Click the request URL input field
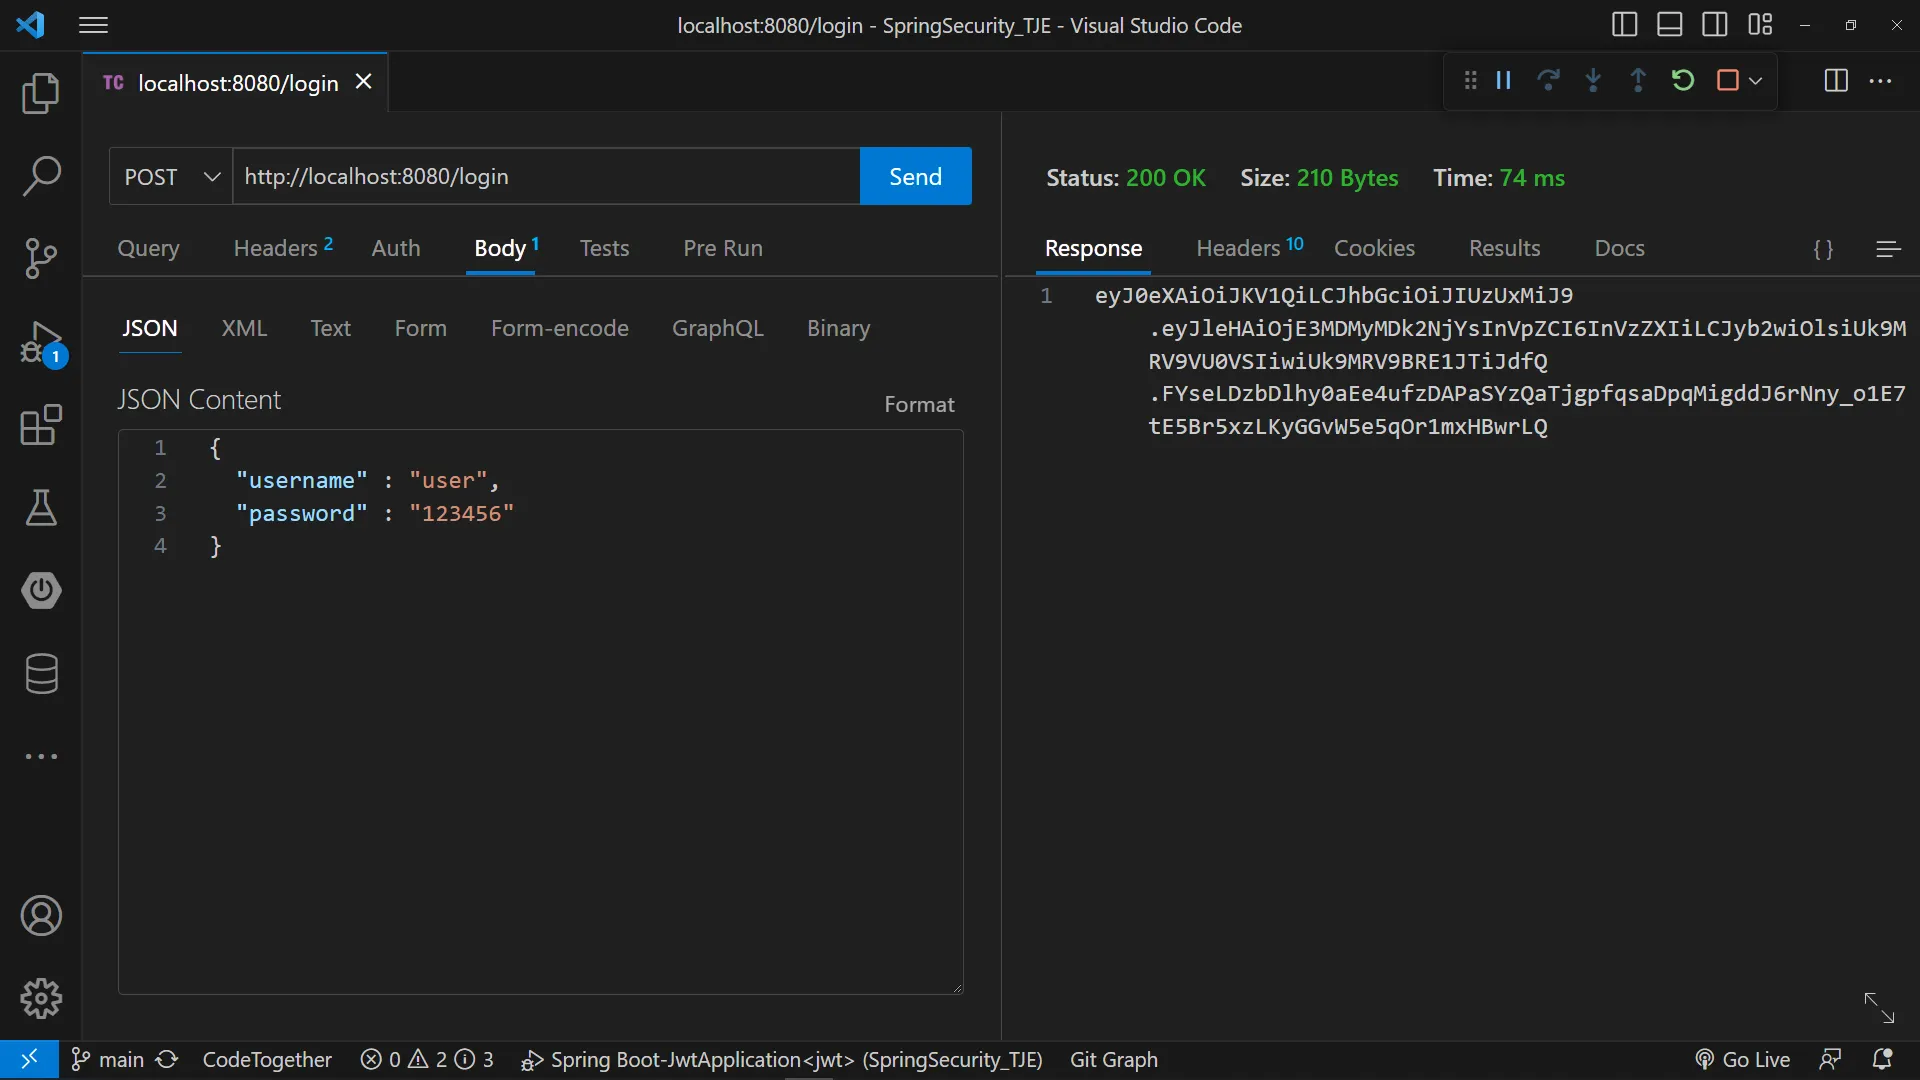The height and width of the screenshot is (1080, 1920). [545, 177]
